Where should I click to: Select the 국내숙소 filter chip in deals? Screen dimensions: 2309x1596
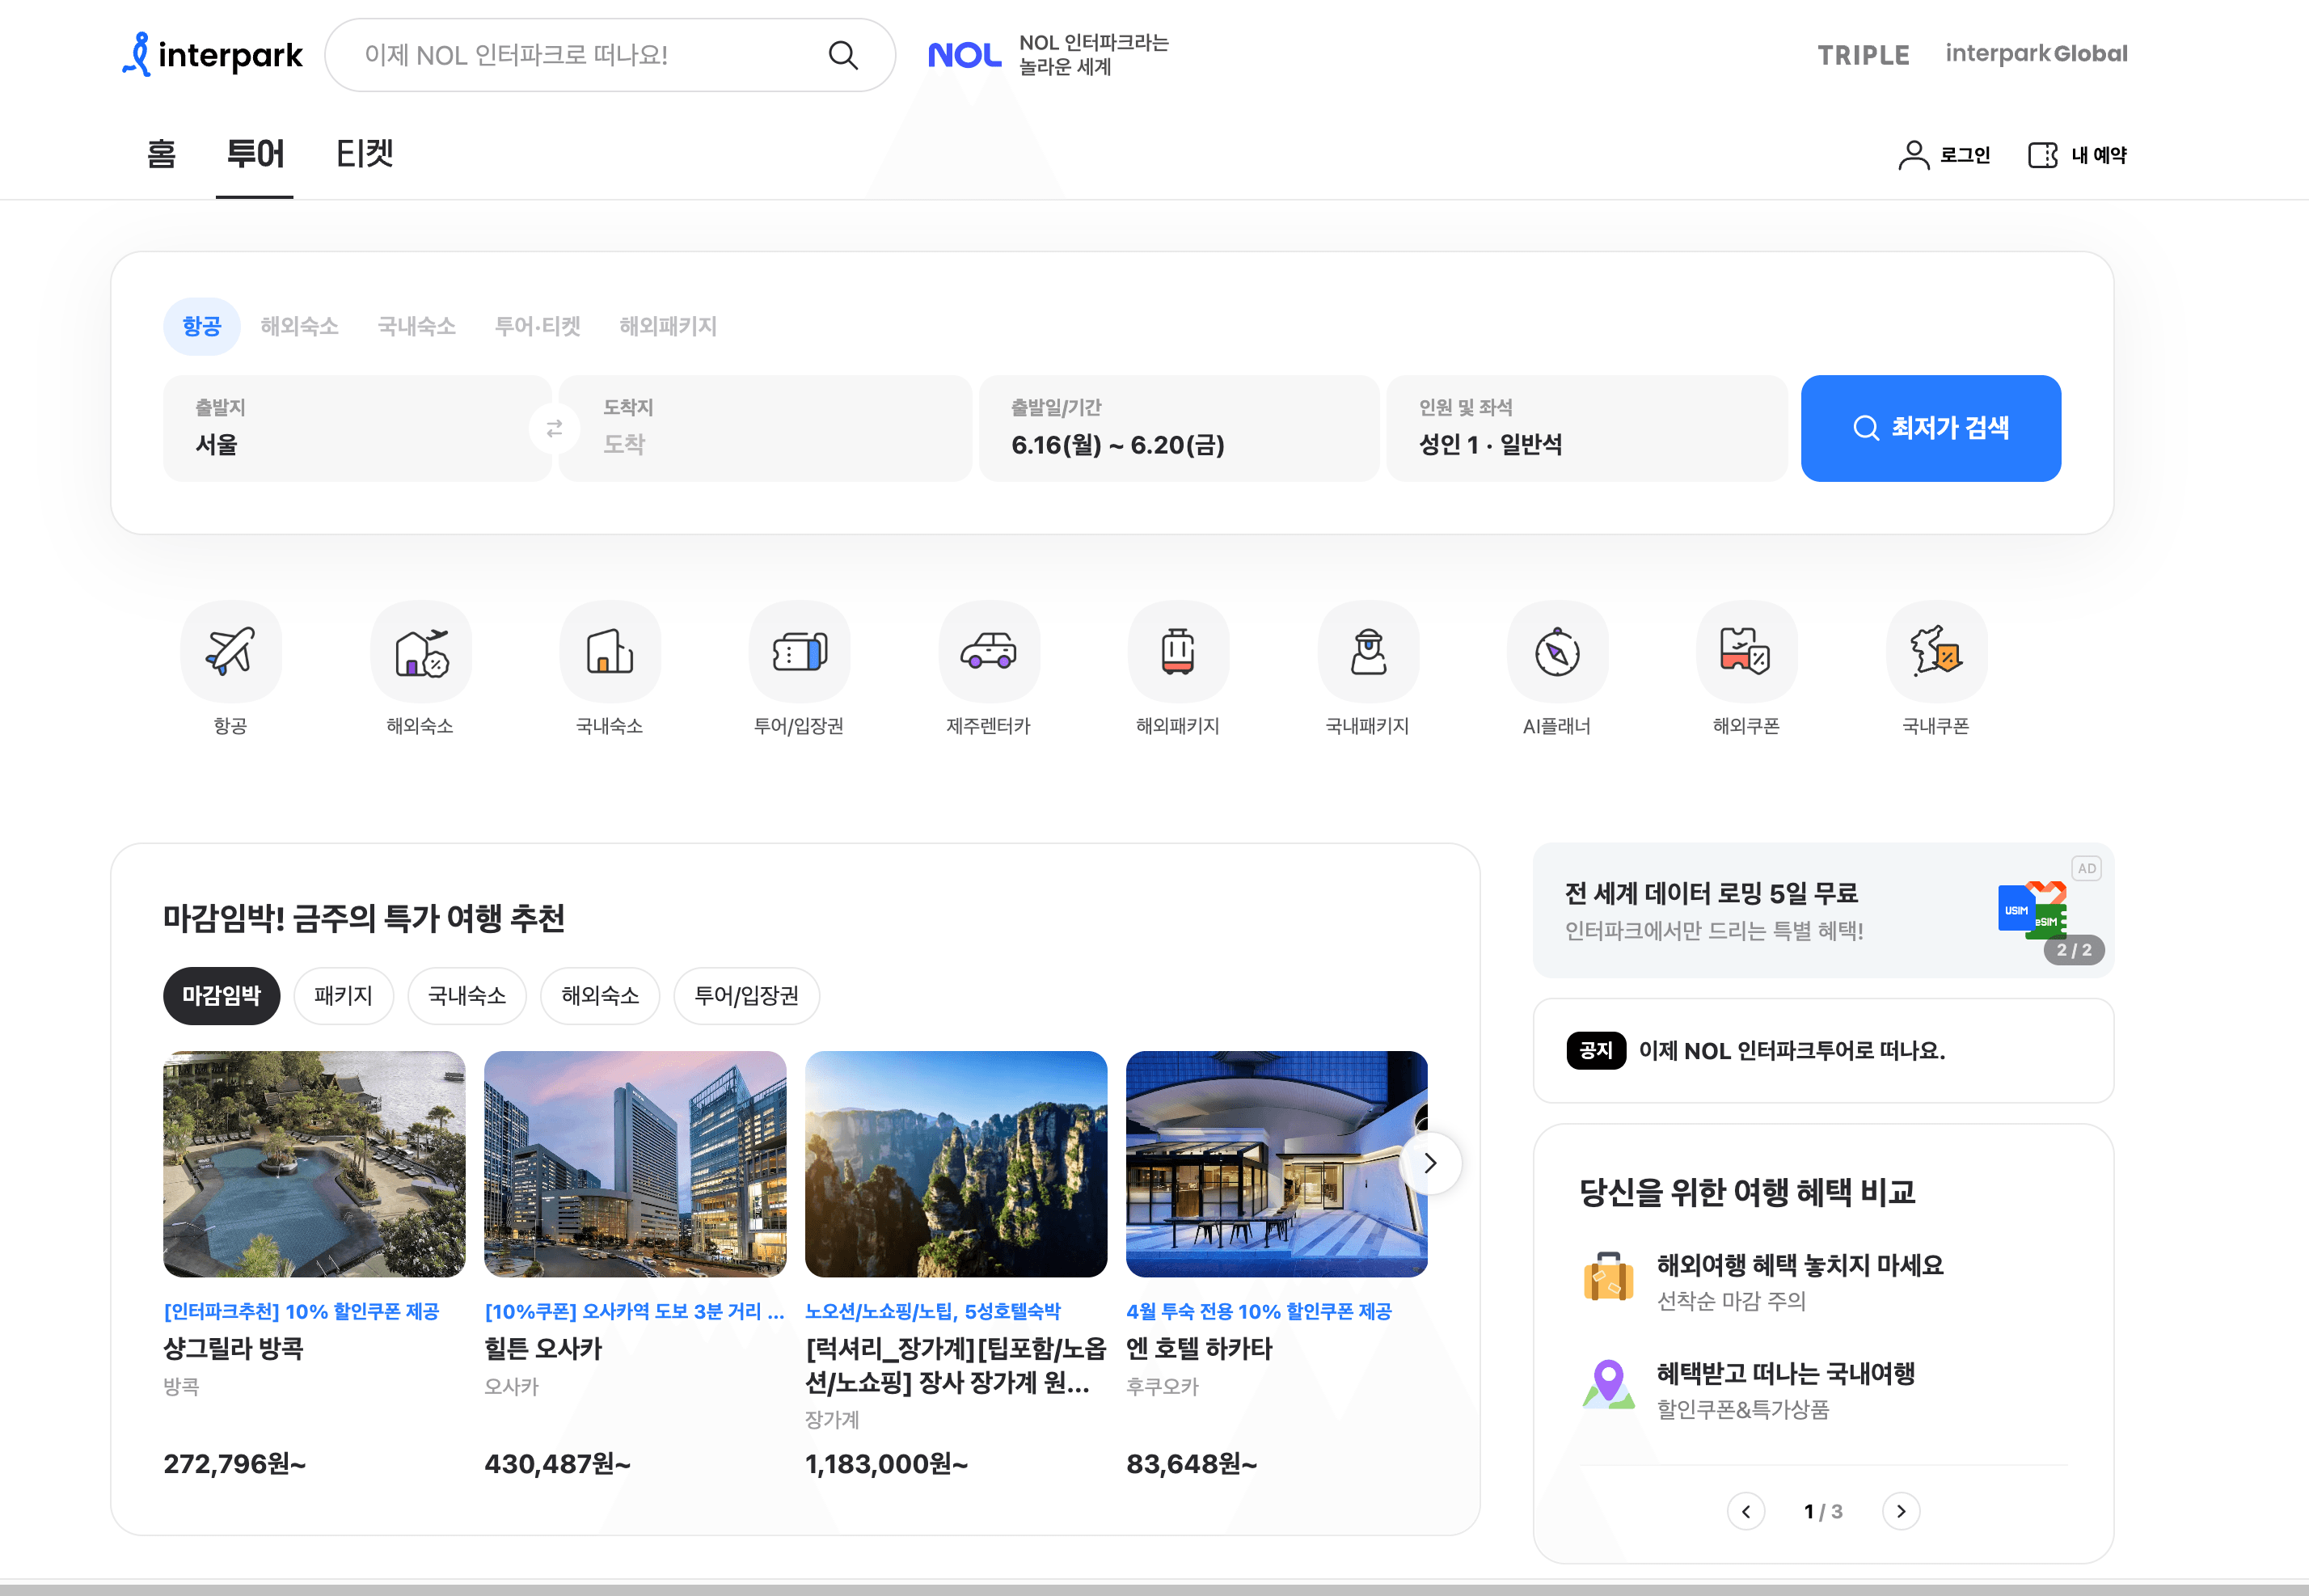[467, 996]
